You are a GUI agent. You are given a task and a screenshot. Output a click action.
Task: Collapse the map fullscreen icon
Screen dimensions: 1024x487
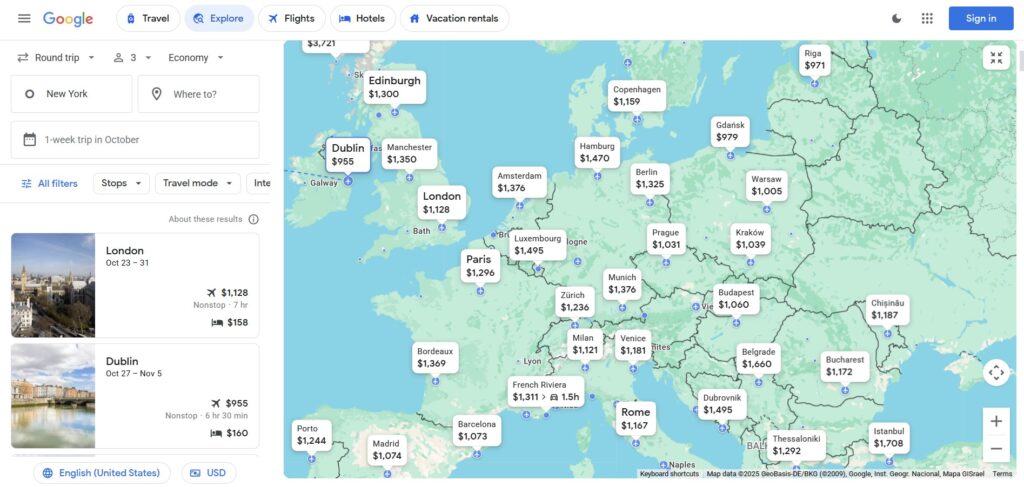tap(996, 58)
